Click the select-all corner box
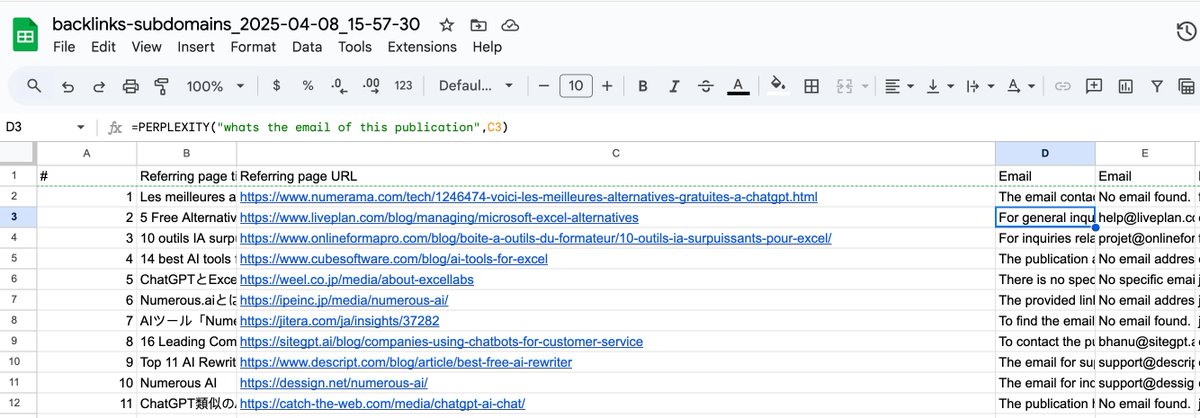Image resolution: width=1200 pixels, height=418 pixels. point(18,154)
